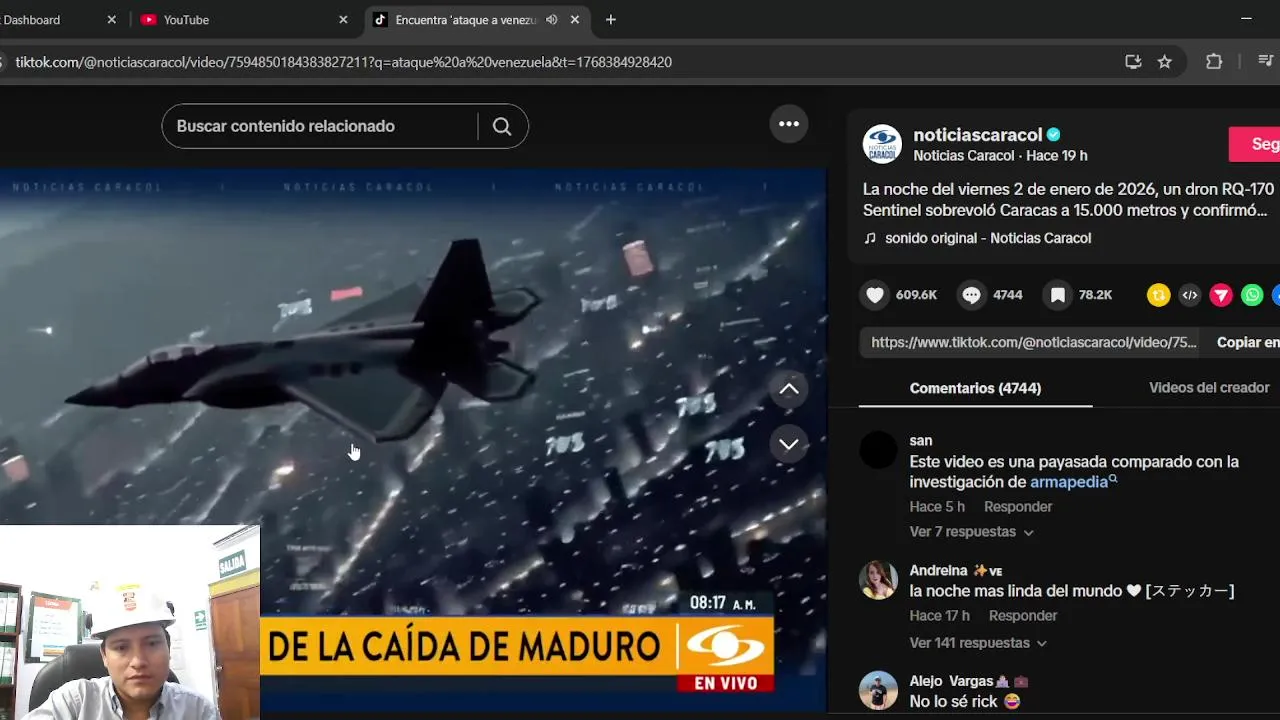The height and width of the screenshot is (720, 1280).
Task: Go to previous video with up arrow
Action: [x=789, y=389]
